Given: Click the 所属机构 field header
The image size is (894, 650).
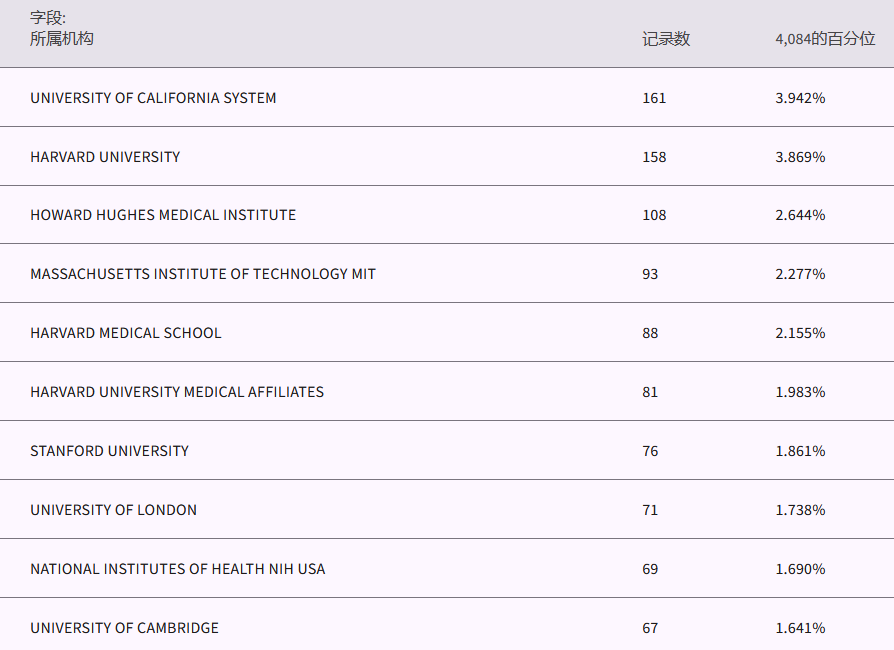Looking at the screenshot, I should coord(62,39).
